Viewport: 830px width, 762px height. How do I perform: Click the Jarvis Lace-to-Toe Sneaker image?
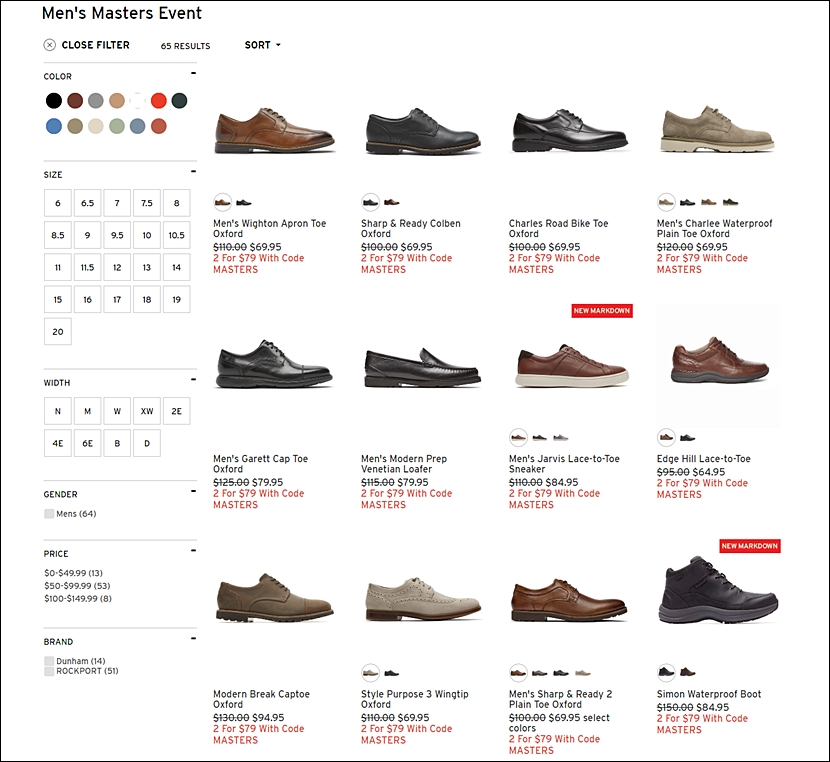click(572, 365)
